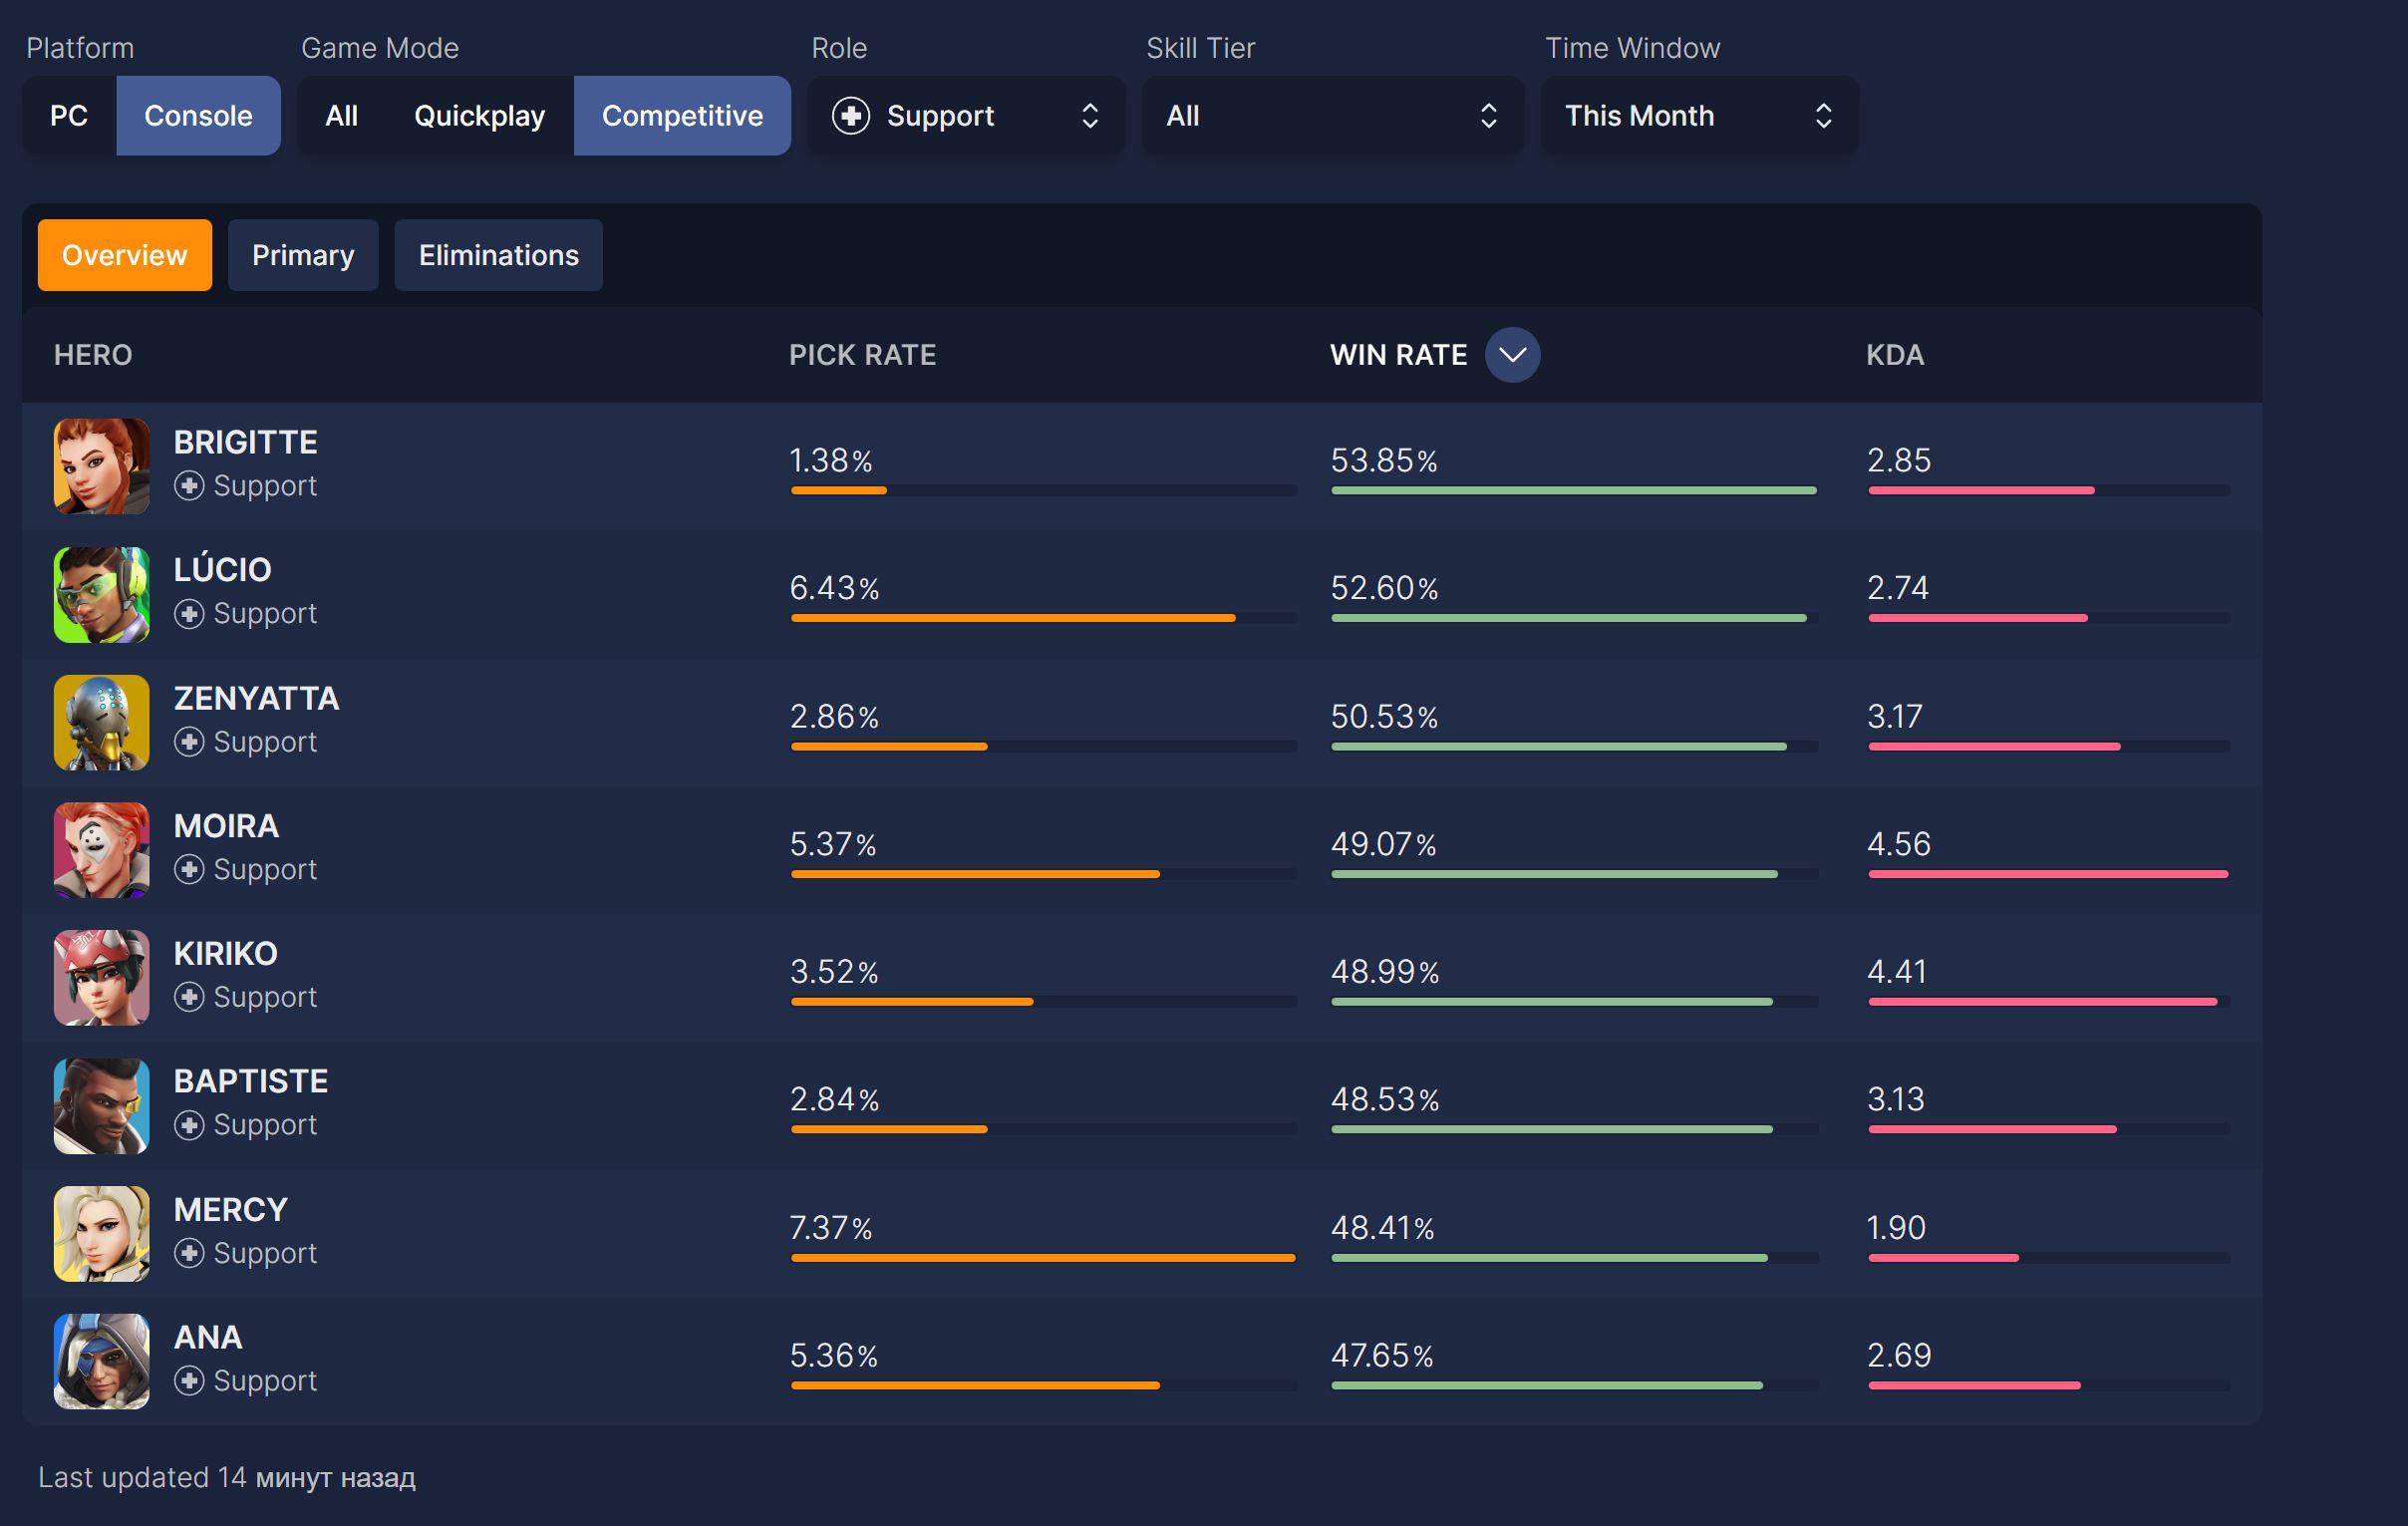Click Ana's 47.65% win rate value
Screen dimensions: 2408x1526
click(x=1382, y=1355)
